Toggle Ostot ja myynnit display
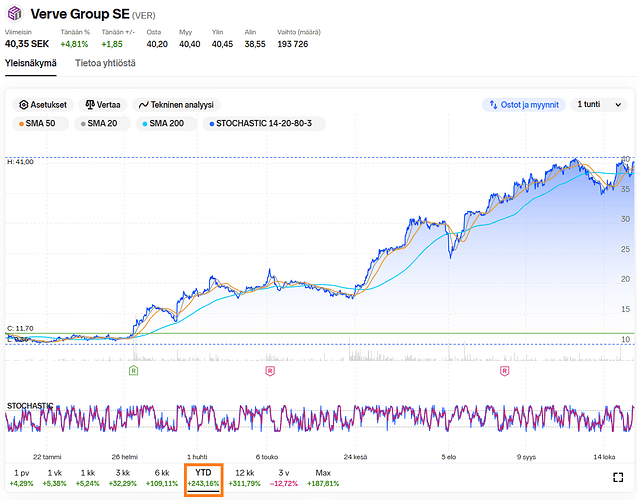Viewport: 637px width, 500px height. 523,104
